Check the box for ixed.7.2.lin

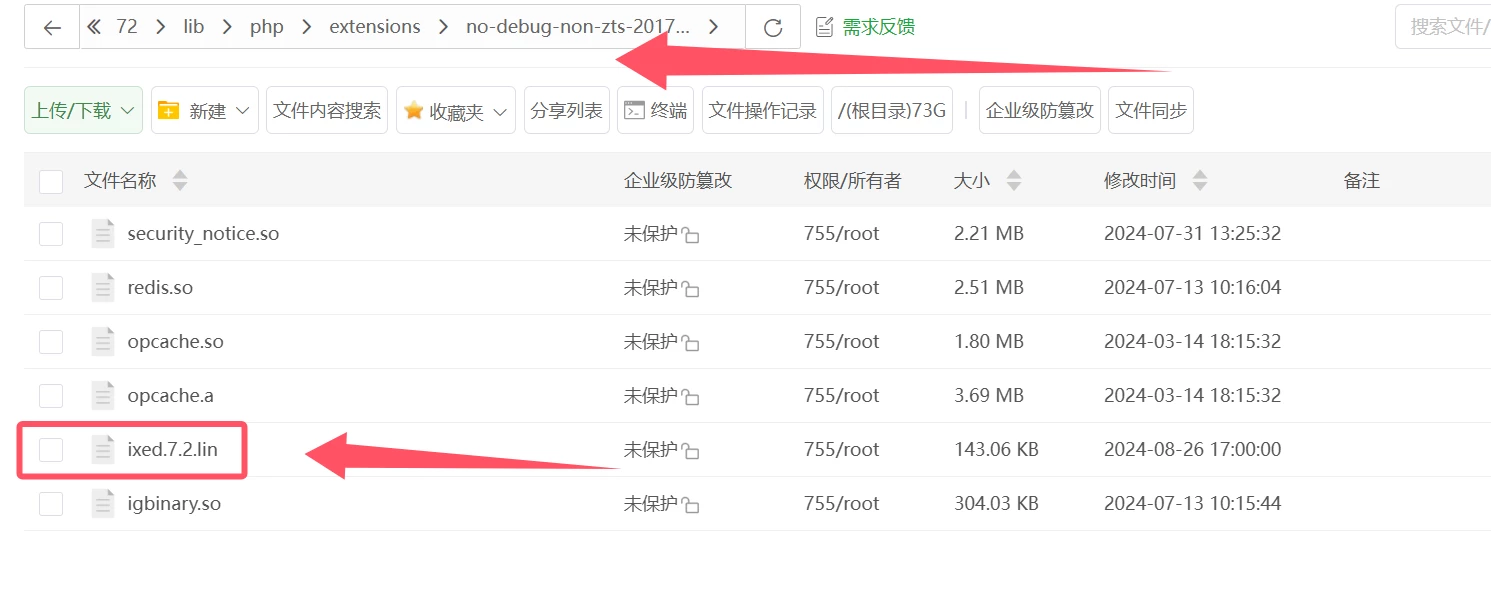coord(51,450)
